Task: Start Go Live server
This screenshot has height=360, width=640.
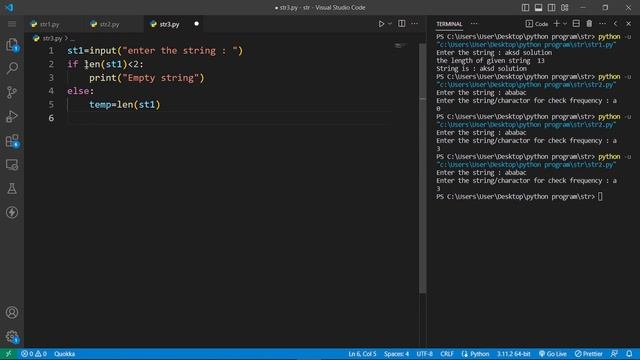Action: pyautogui.click(x=553, y=354)
